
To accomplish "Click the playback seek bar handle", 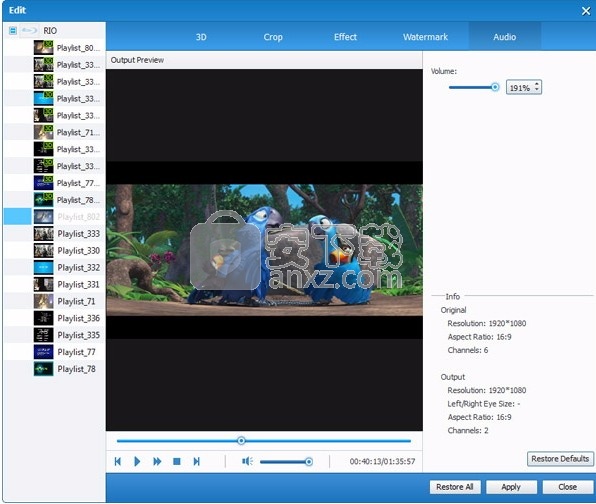I will [x=241, y=441].
